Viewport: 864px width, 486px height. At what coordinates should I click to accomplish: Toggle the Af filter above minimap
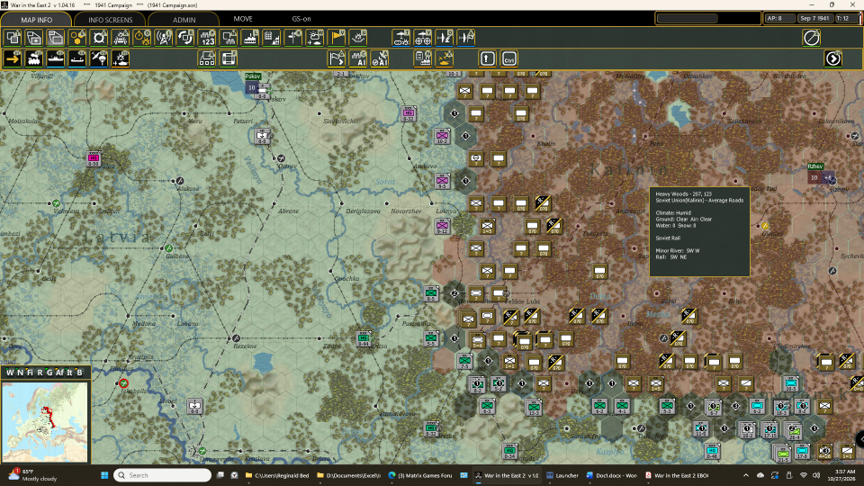(60, 372)
